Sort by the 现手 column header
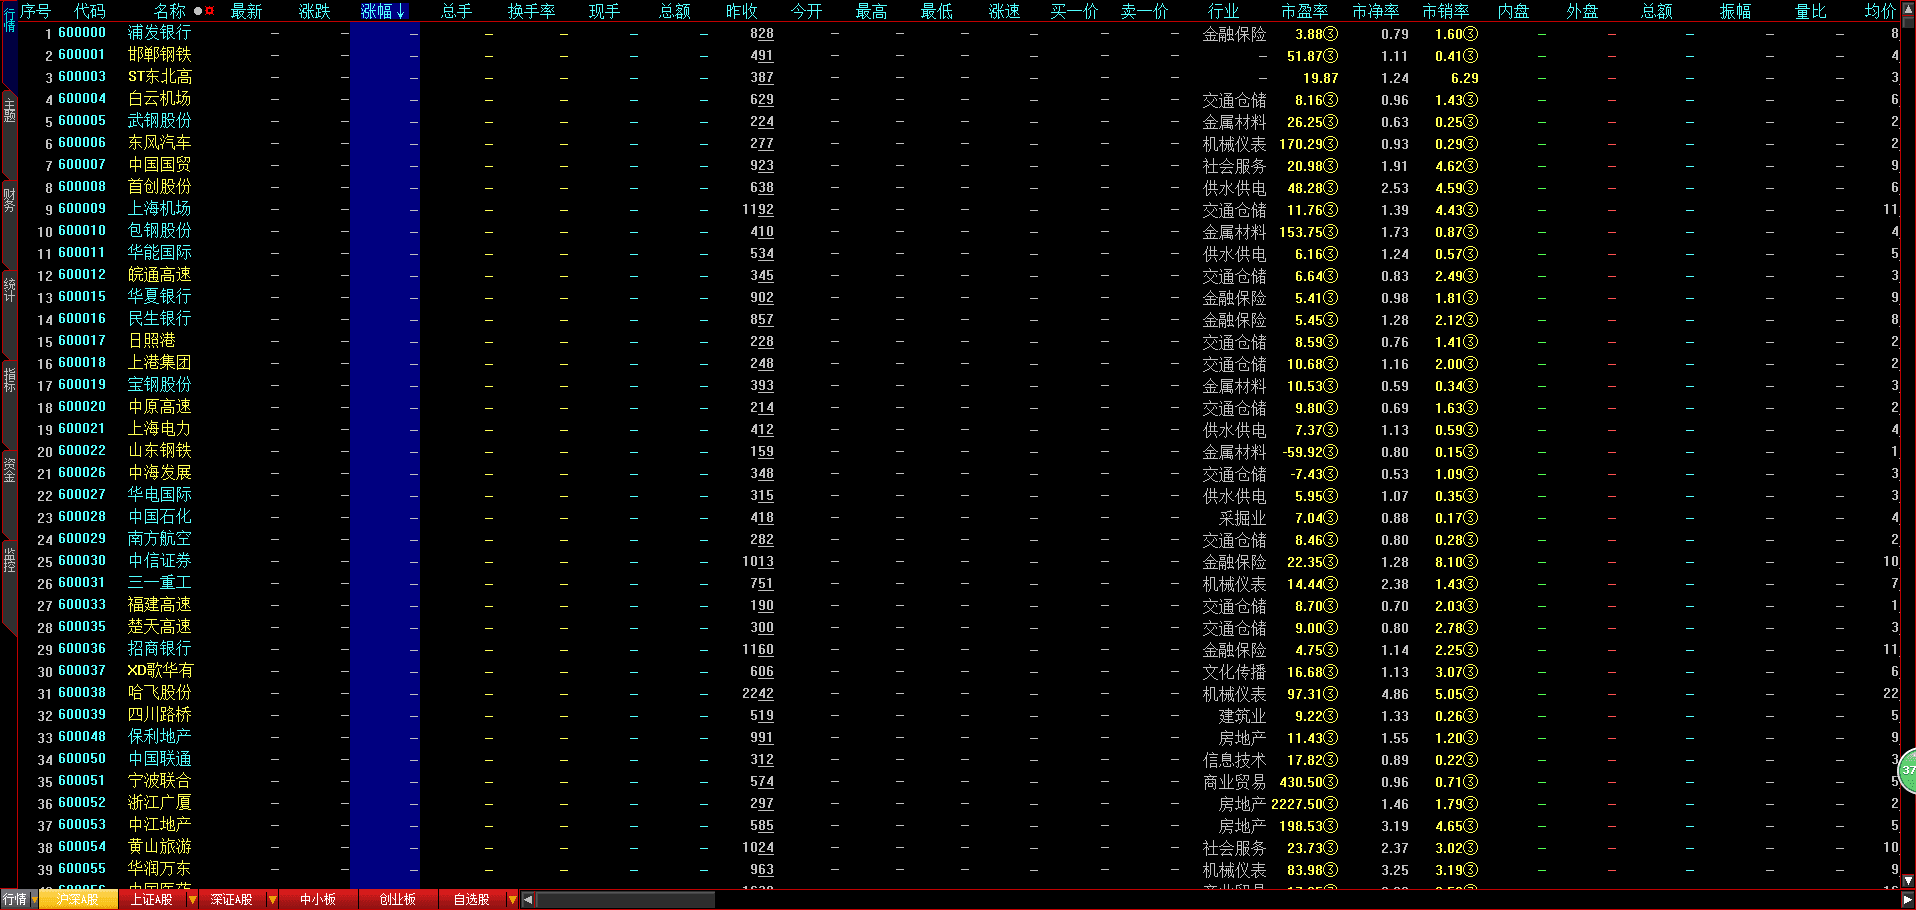This screenshot has height=910, width=1916. click(604, 11)
